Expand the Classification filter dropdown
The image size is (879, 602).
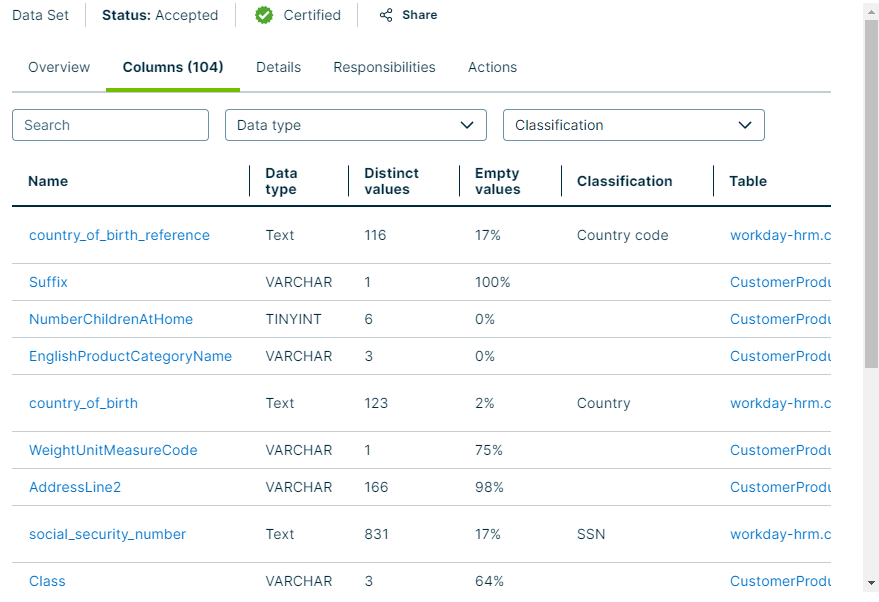pyautogui.click(x=633, y=125)
